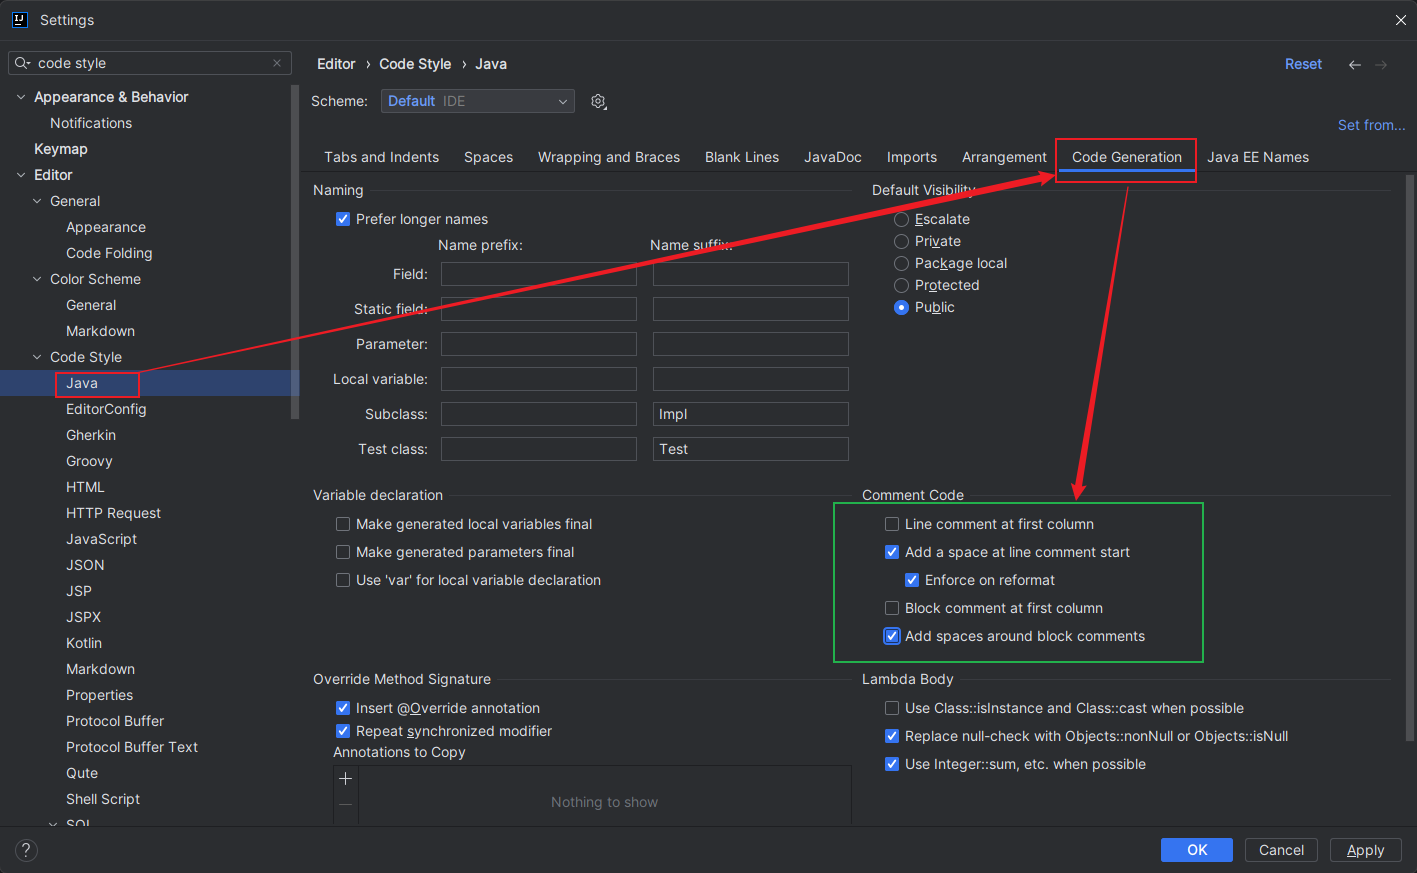Click the scheme settings gear icon
Screen dimensions: 1417x873
(598, 101)
